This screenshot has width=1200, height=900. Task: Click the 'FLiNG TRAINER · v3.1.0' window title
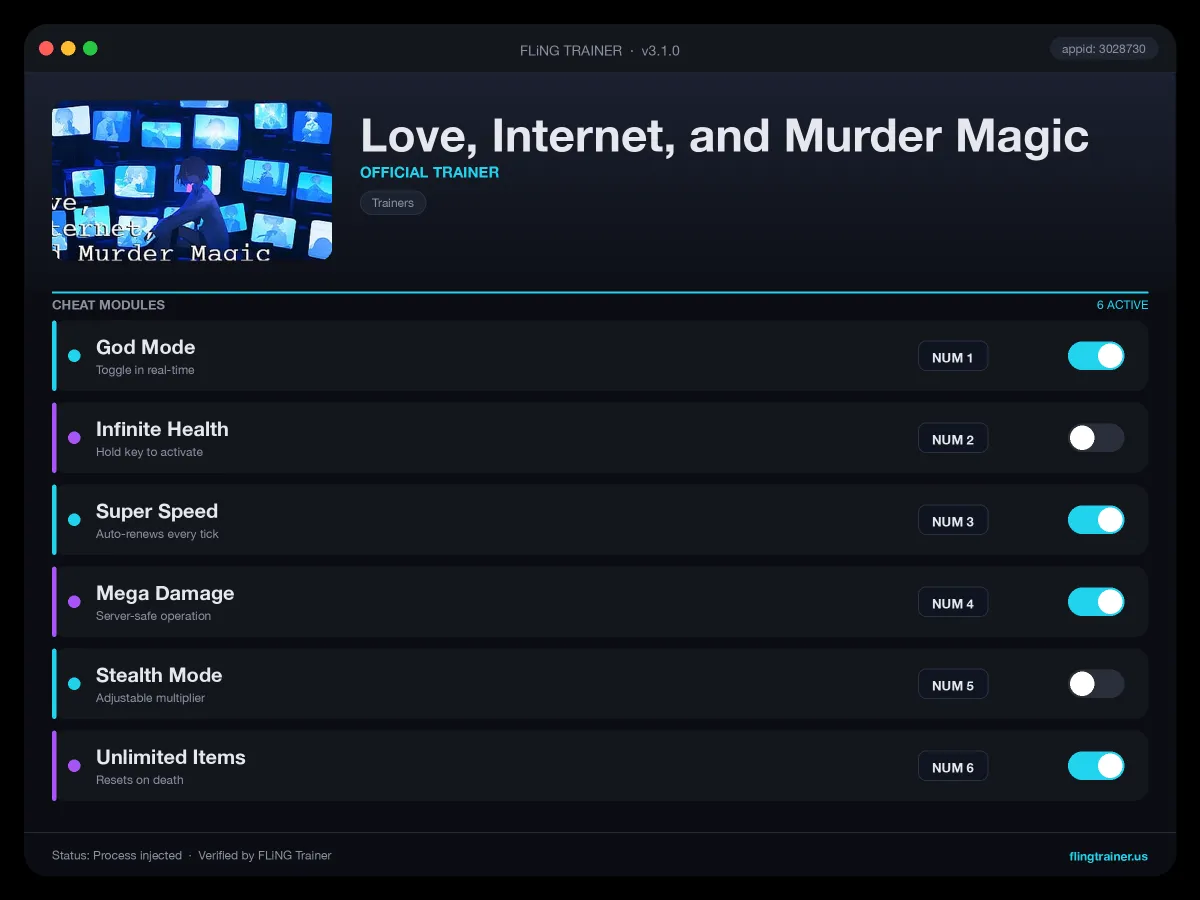600,50
